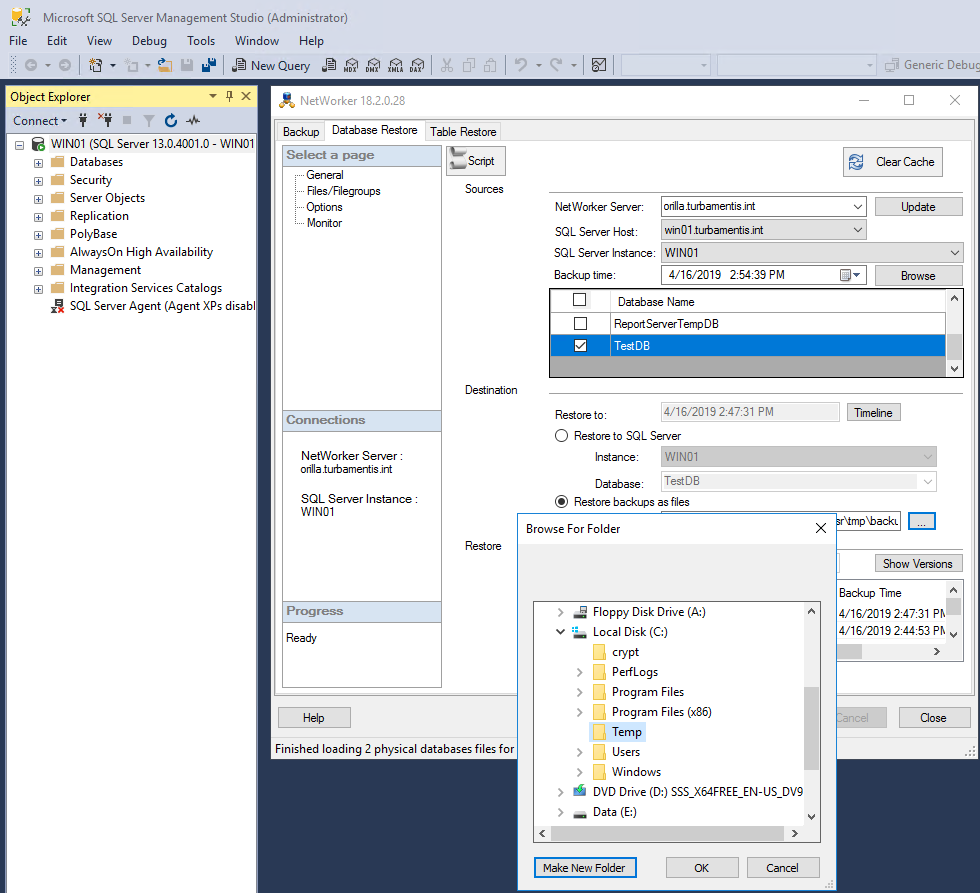Viewport: 980px width, 893px height.
Task: Click Connect Object Explorer plug icon
Action: 82,120
